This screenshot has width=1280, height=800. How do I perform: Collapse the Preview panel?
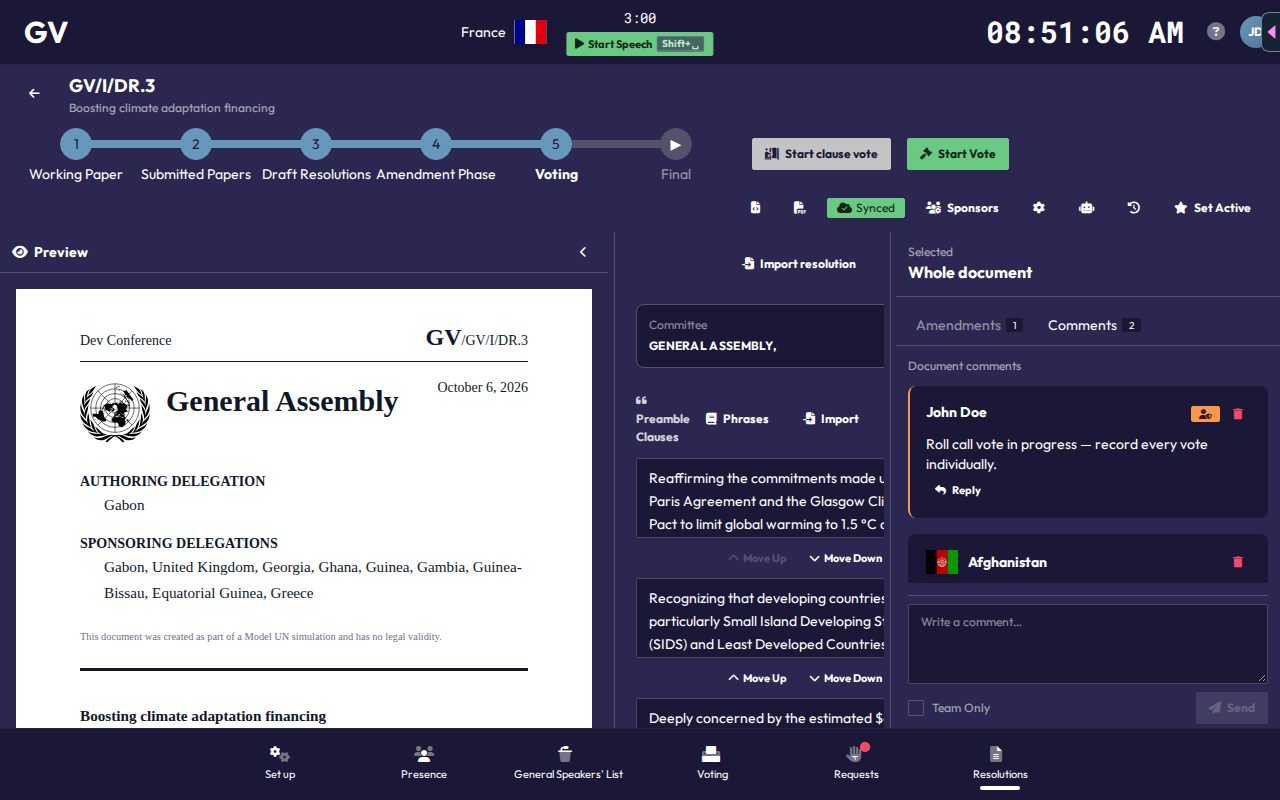[x=583, y=252]
